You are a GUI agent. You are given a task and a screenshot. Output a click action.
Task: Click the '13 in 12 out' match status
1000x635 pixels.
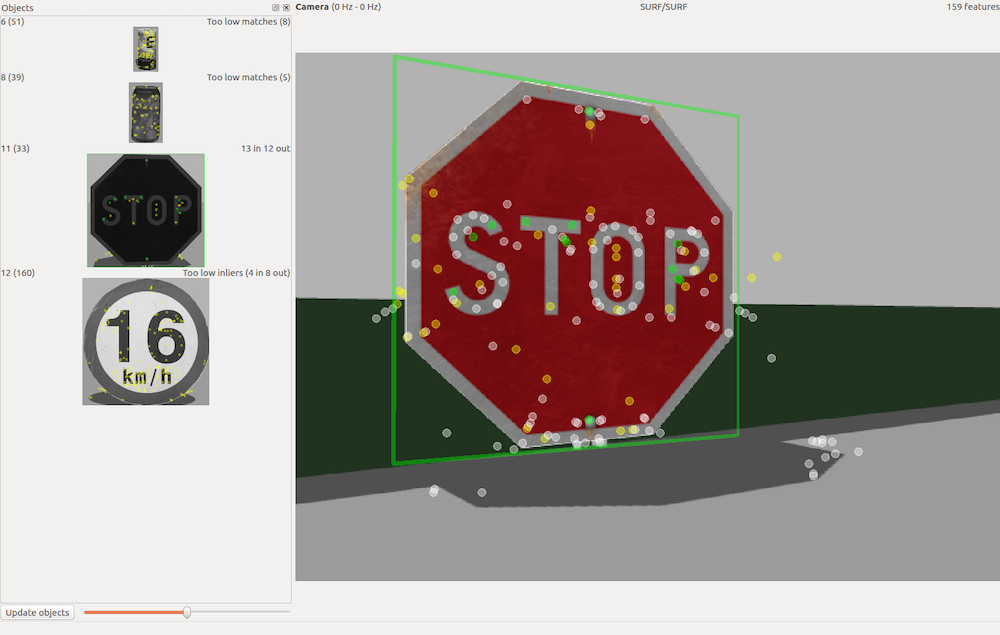265,148
